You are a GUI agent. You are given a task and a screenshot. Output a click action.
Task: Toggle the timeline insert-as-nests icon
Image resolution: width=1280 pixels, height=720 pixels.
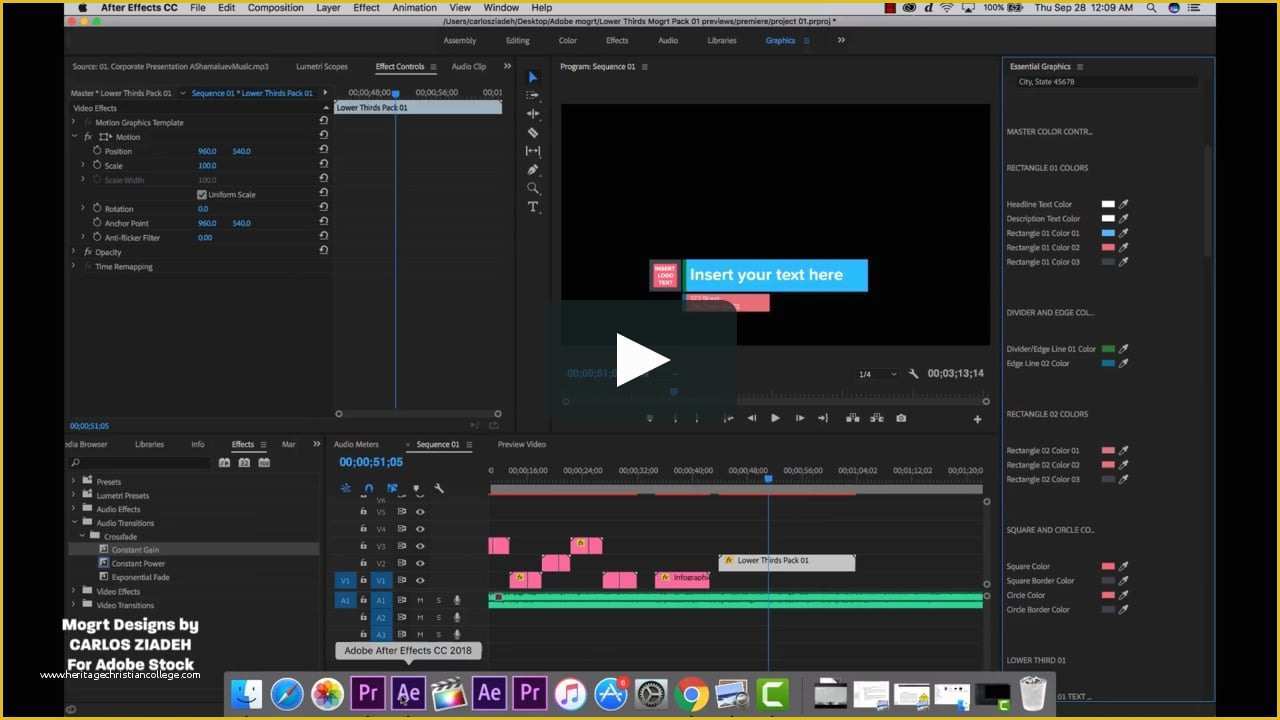point(346,489)
